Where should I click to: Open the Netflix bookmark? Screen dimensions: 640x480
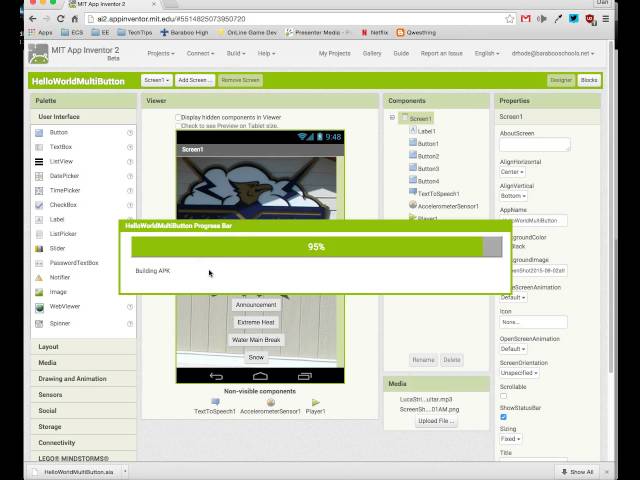(x=375, y=33)
